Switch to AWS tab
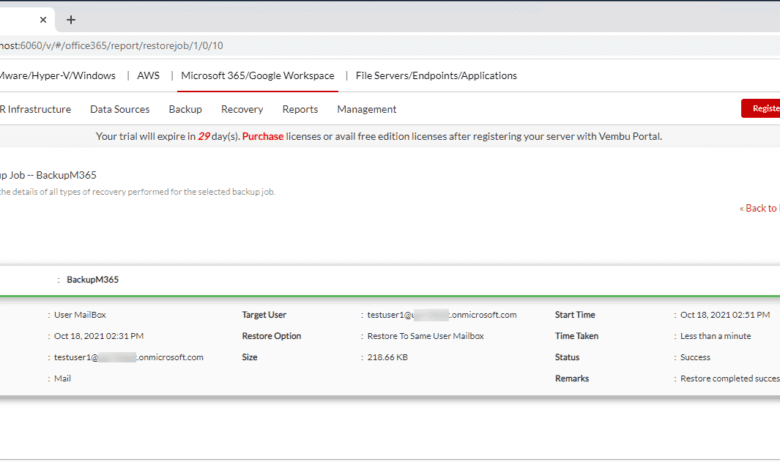The image size is (780, 470). click(148, 76)
